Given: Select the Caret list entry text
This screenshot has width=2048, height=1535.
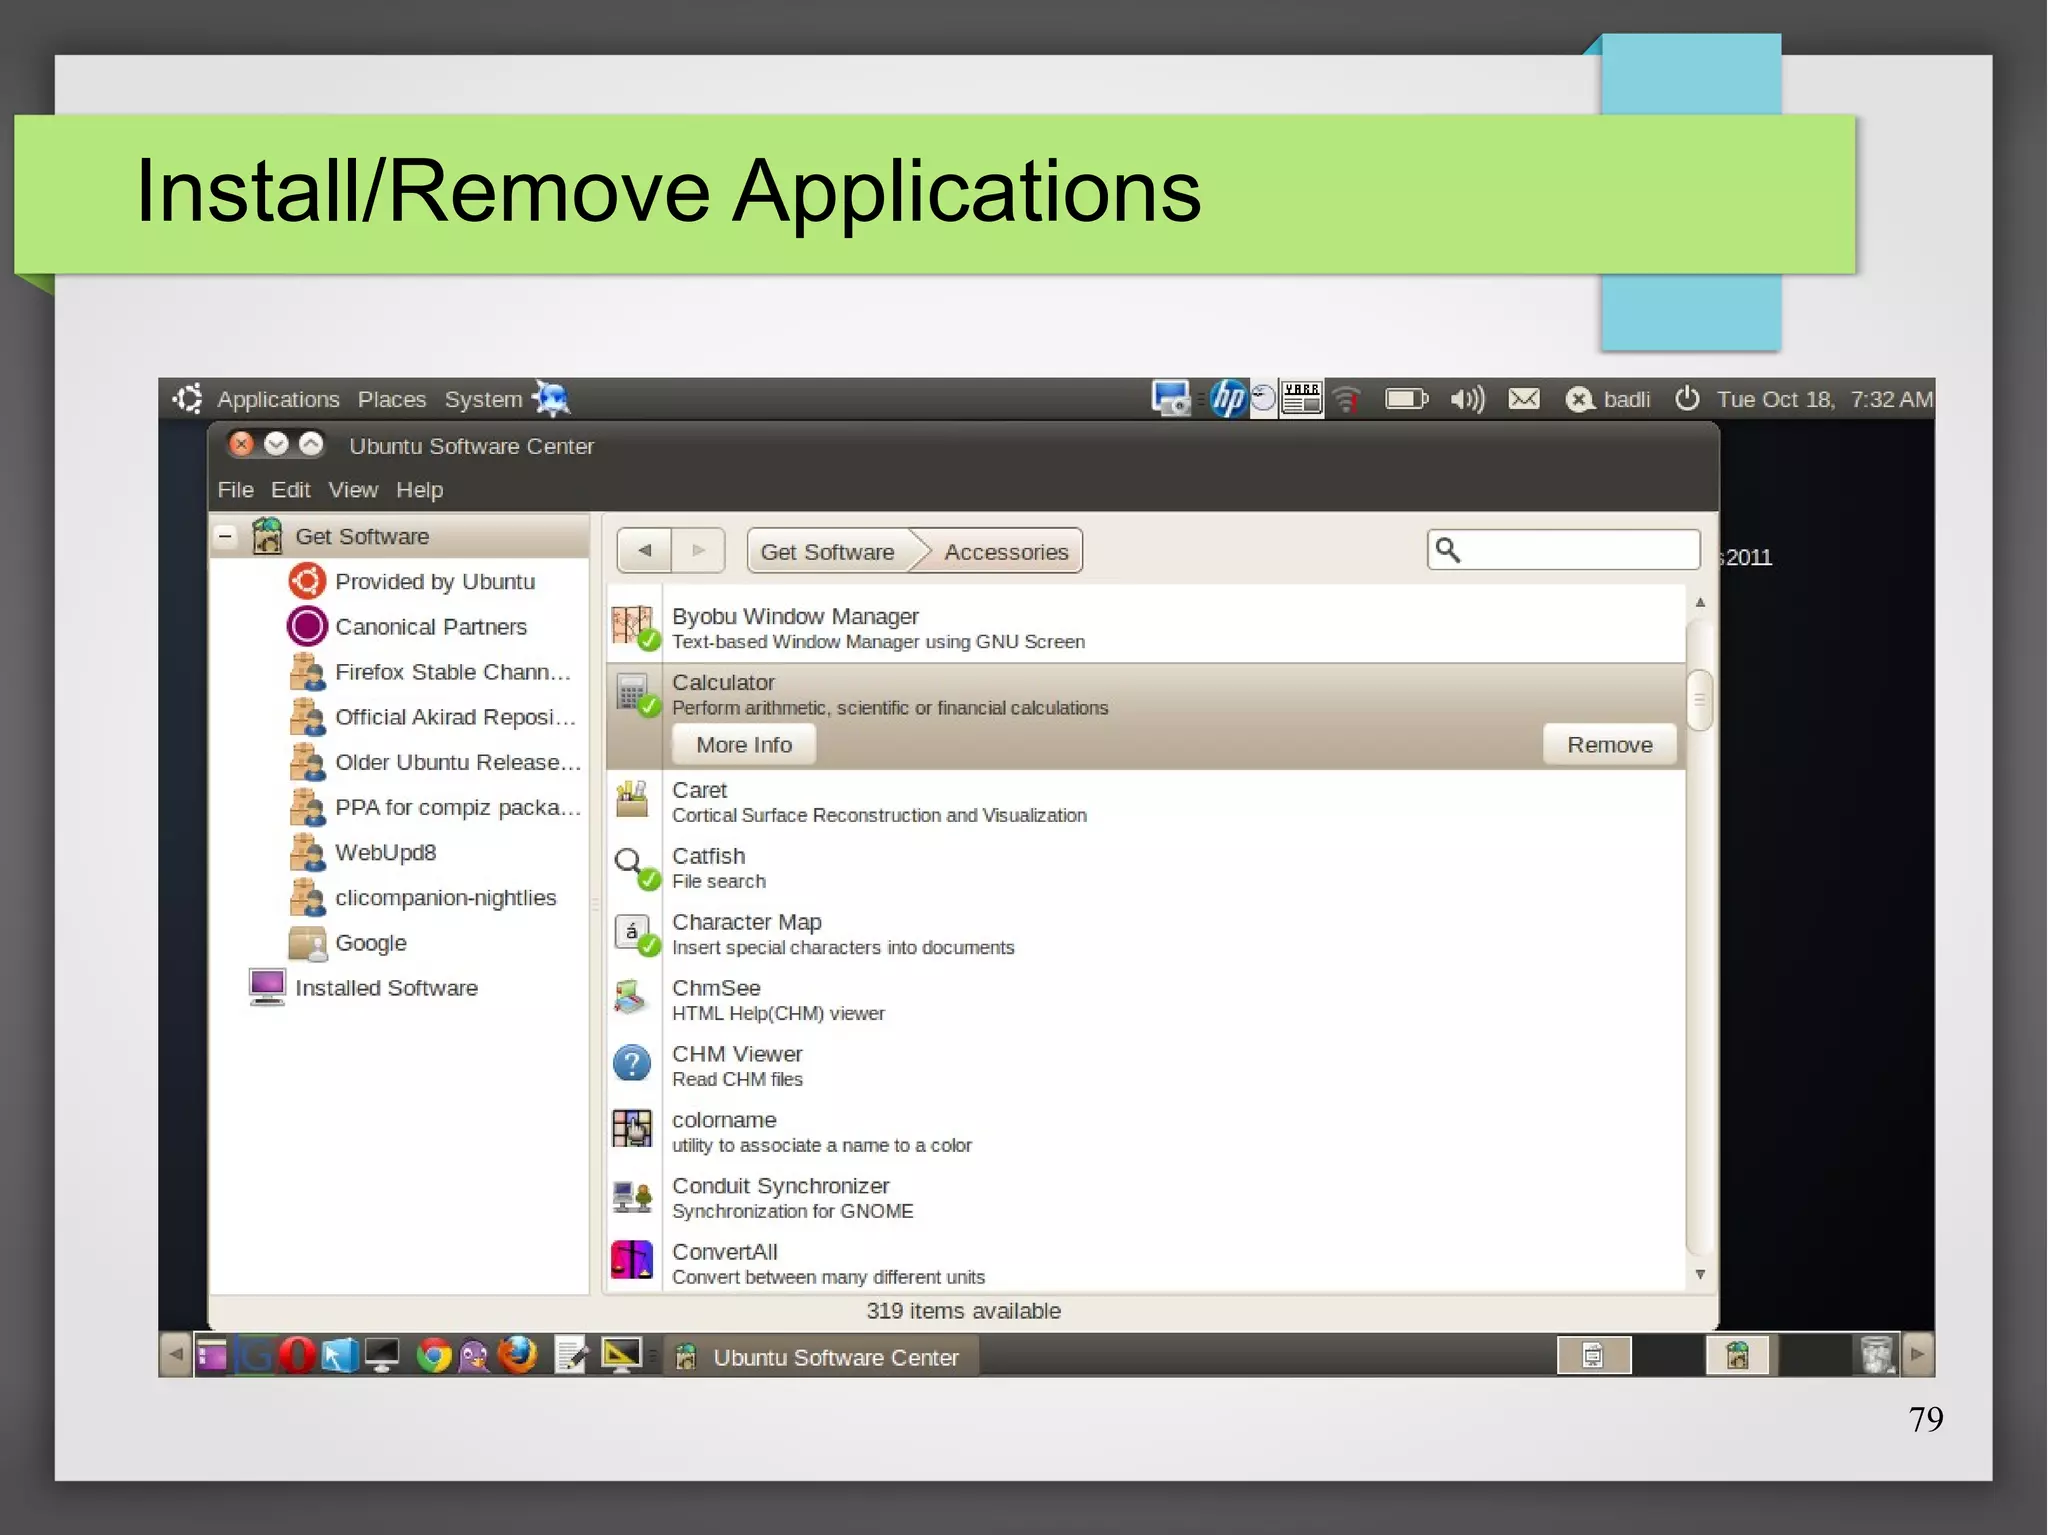Looking at the screenshot, I should click(879, 802).
